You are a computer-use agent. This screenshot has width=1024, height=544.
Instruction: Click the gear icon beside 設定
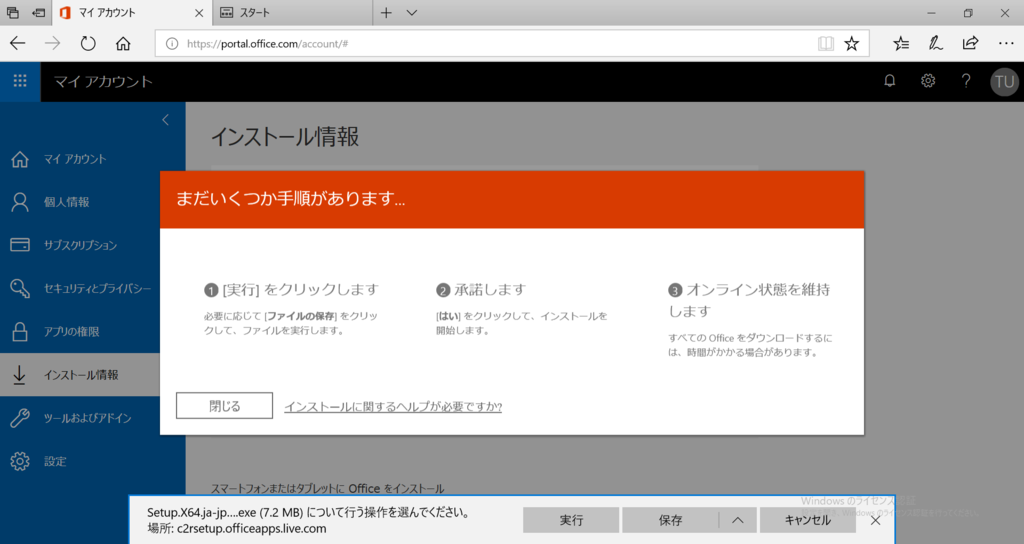tap(20, 461)
